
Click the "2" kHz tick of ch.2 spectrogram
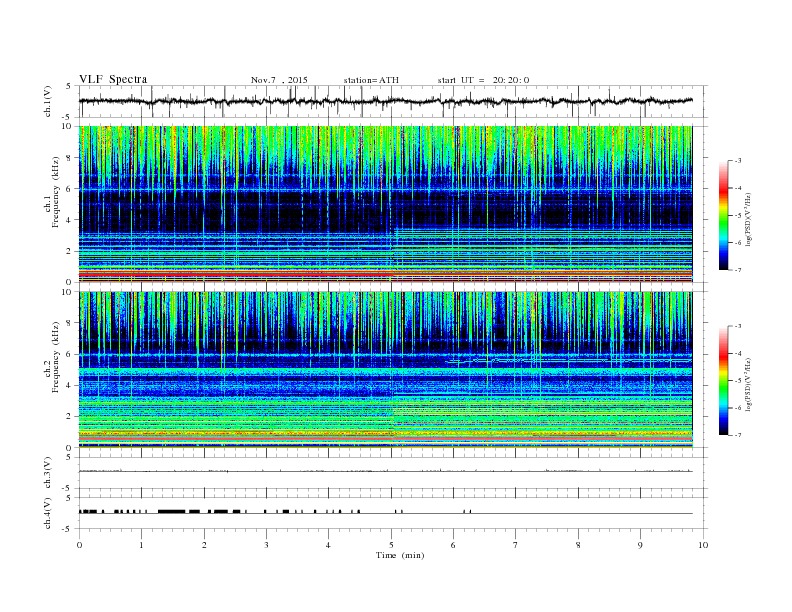pyautogui.click(x=69, y=417)
